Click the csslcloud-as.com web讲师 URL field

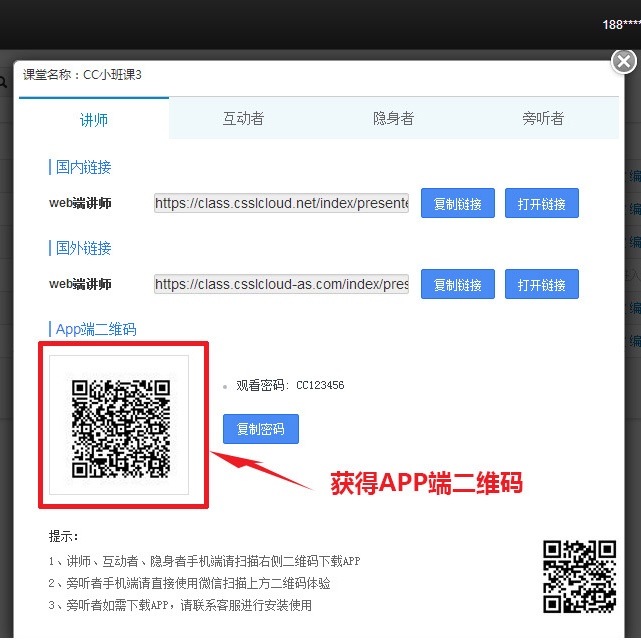coord(281,285)
